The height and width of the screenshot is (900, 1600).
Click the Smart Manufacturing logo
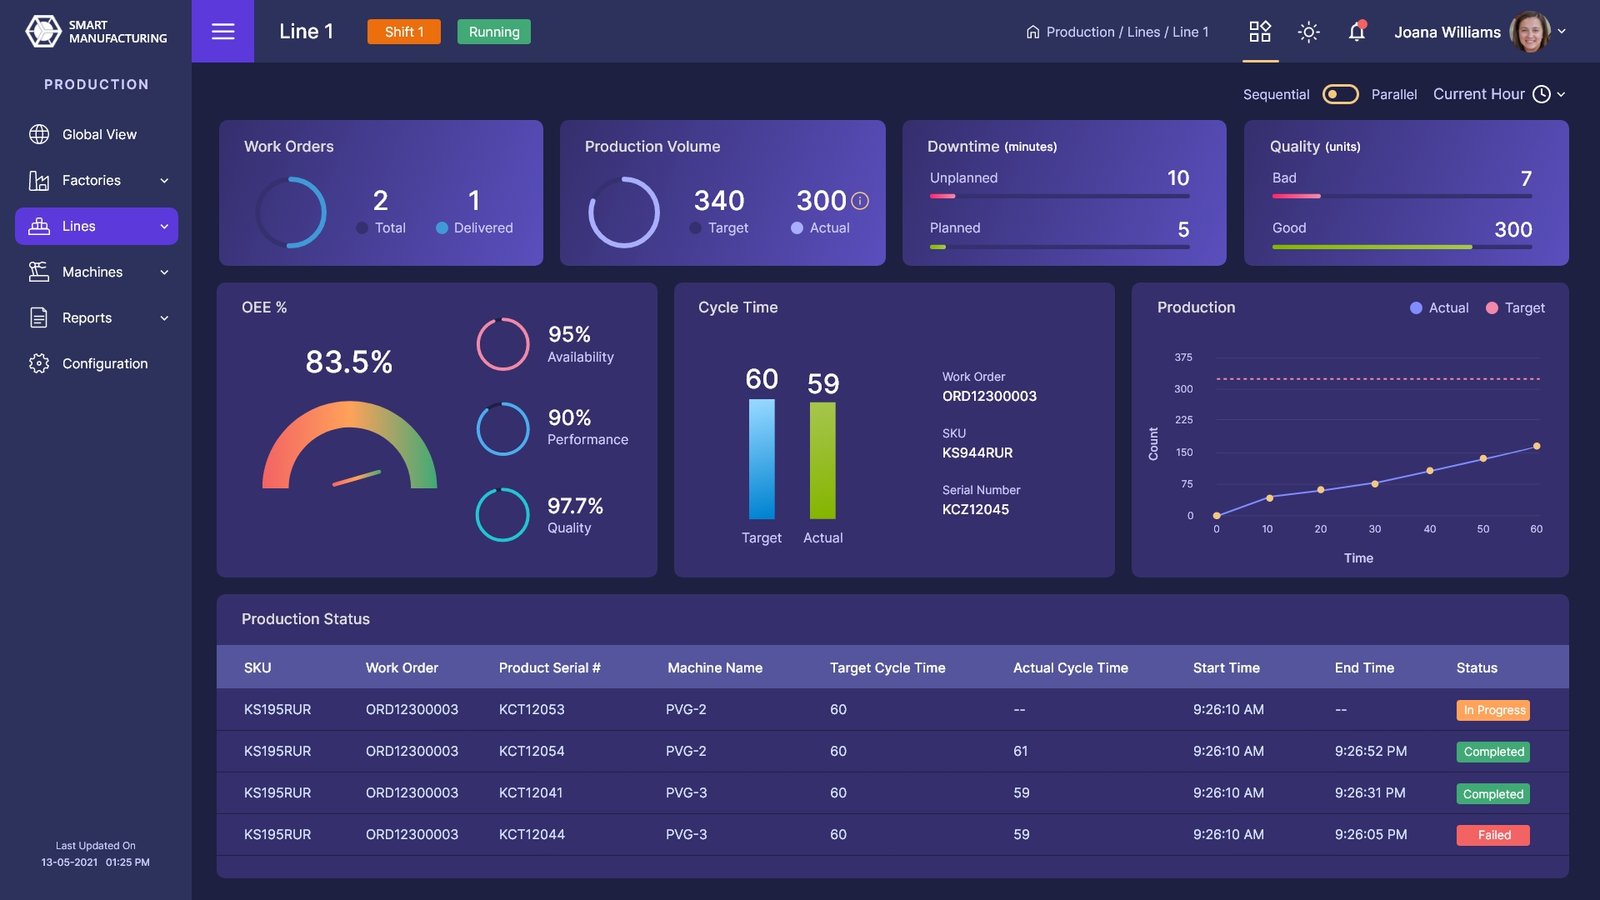click(96, 32)
